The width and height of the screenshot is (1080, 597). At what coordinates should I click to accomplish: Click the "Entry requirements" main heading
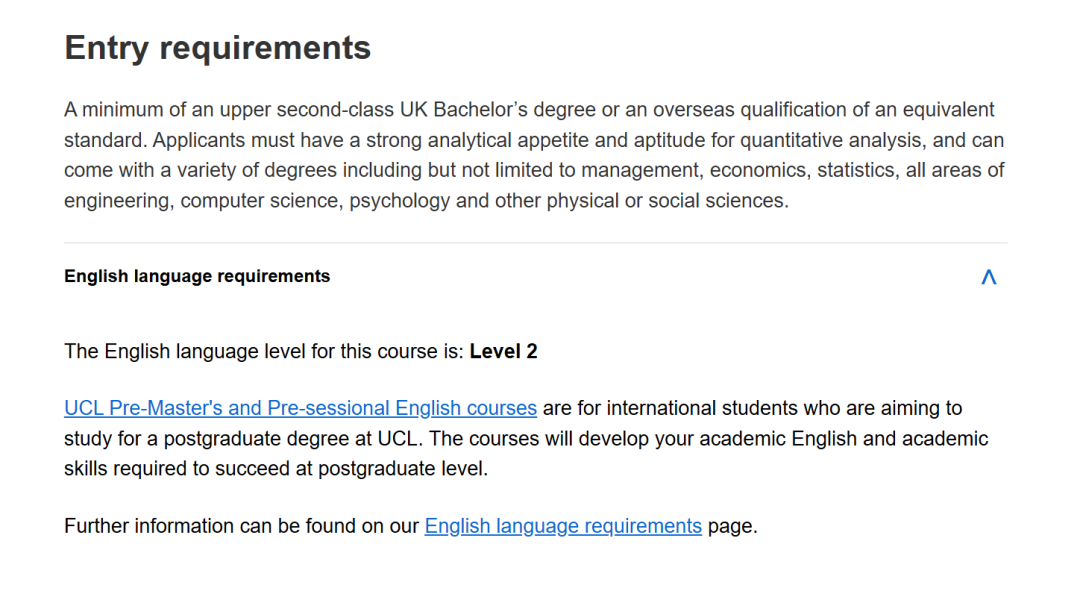[217, 48]
